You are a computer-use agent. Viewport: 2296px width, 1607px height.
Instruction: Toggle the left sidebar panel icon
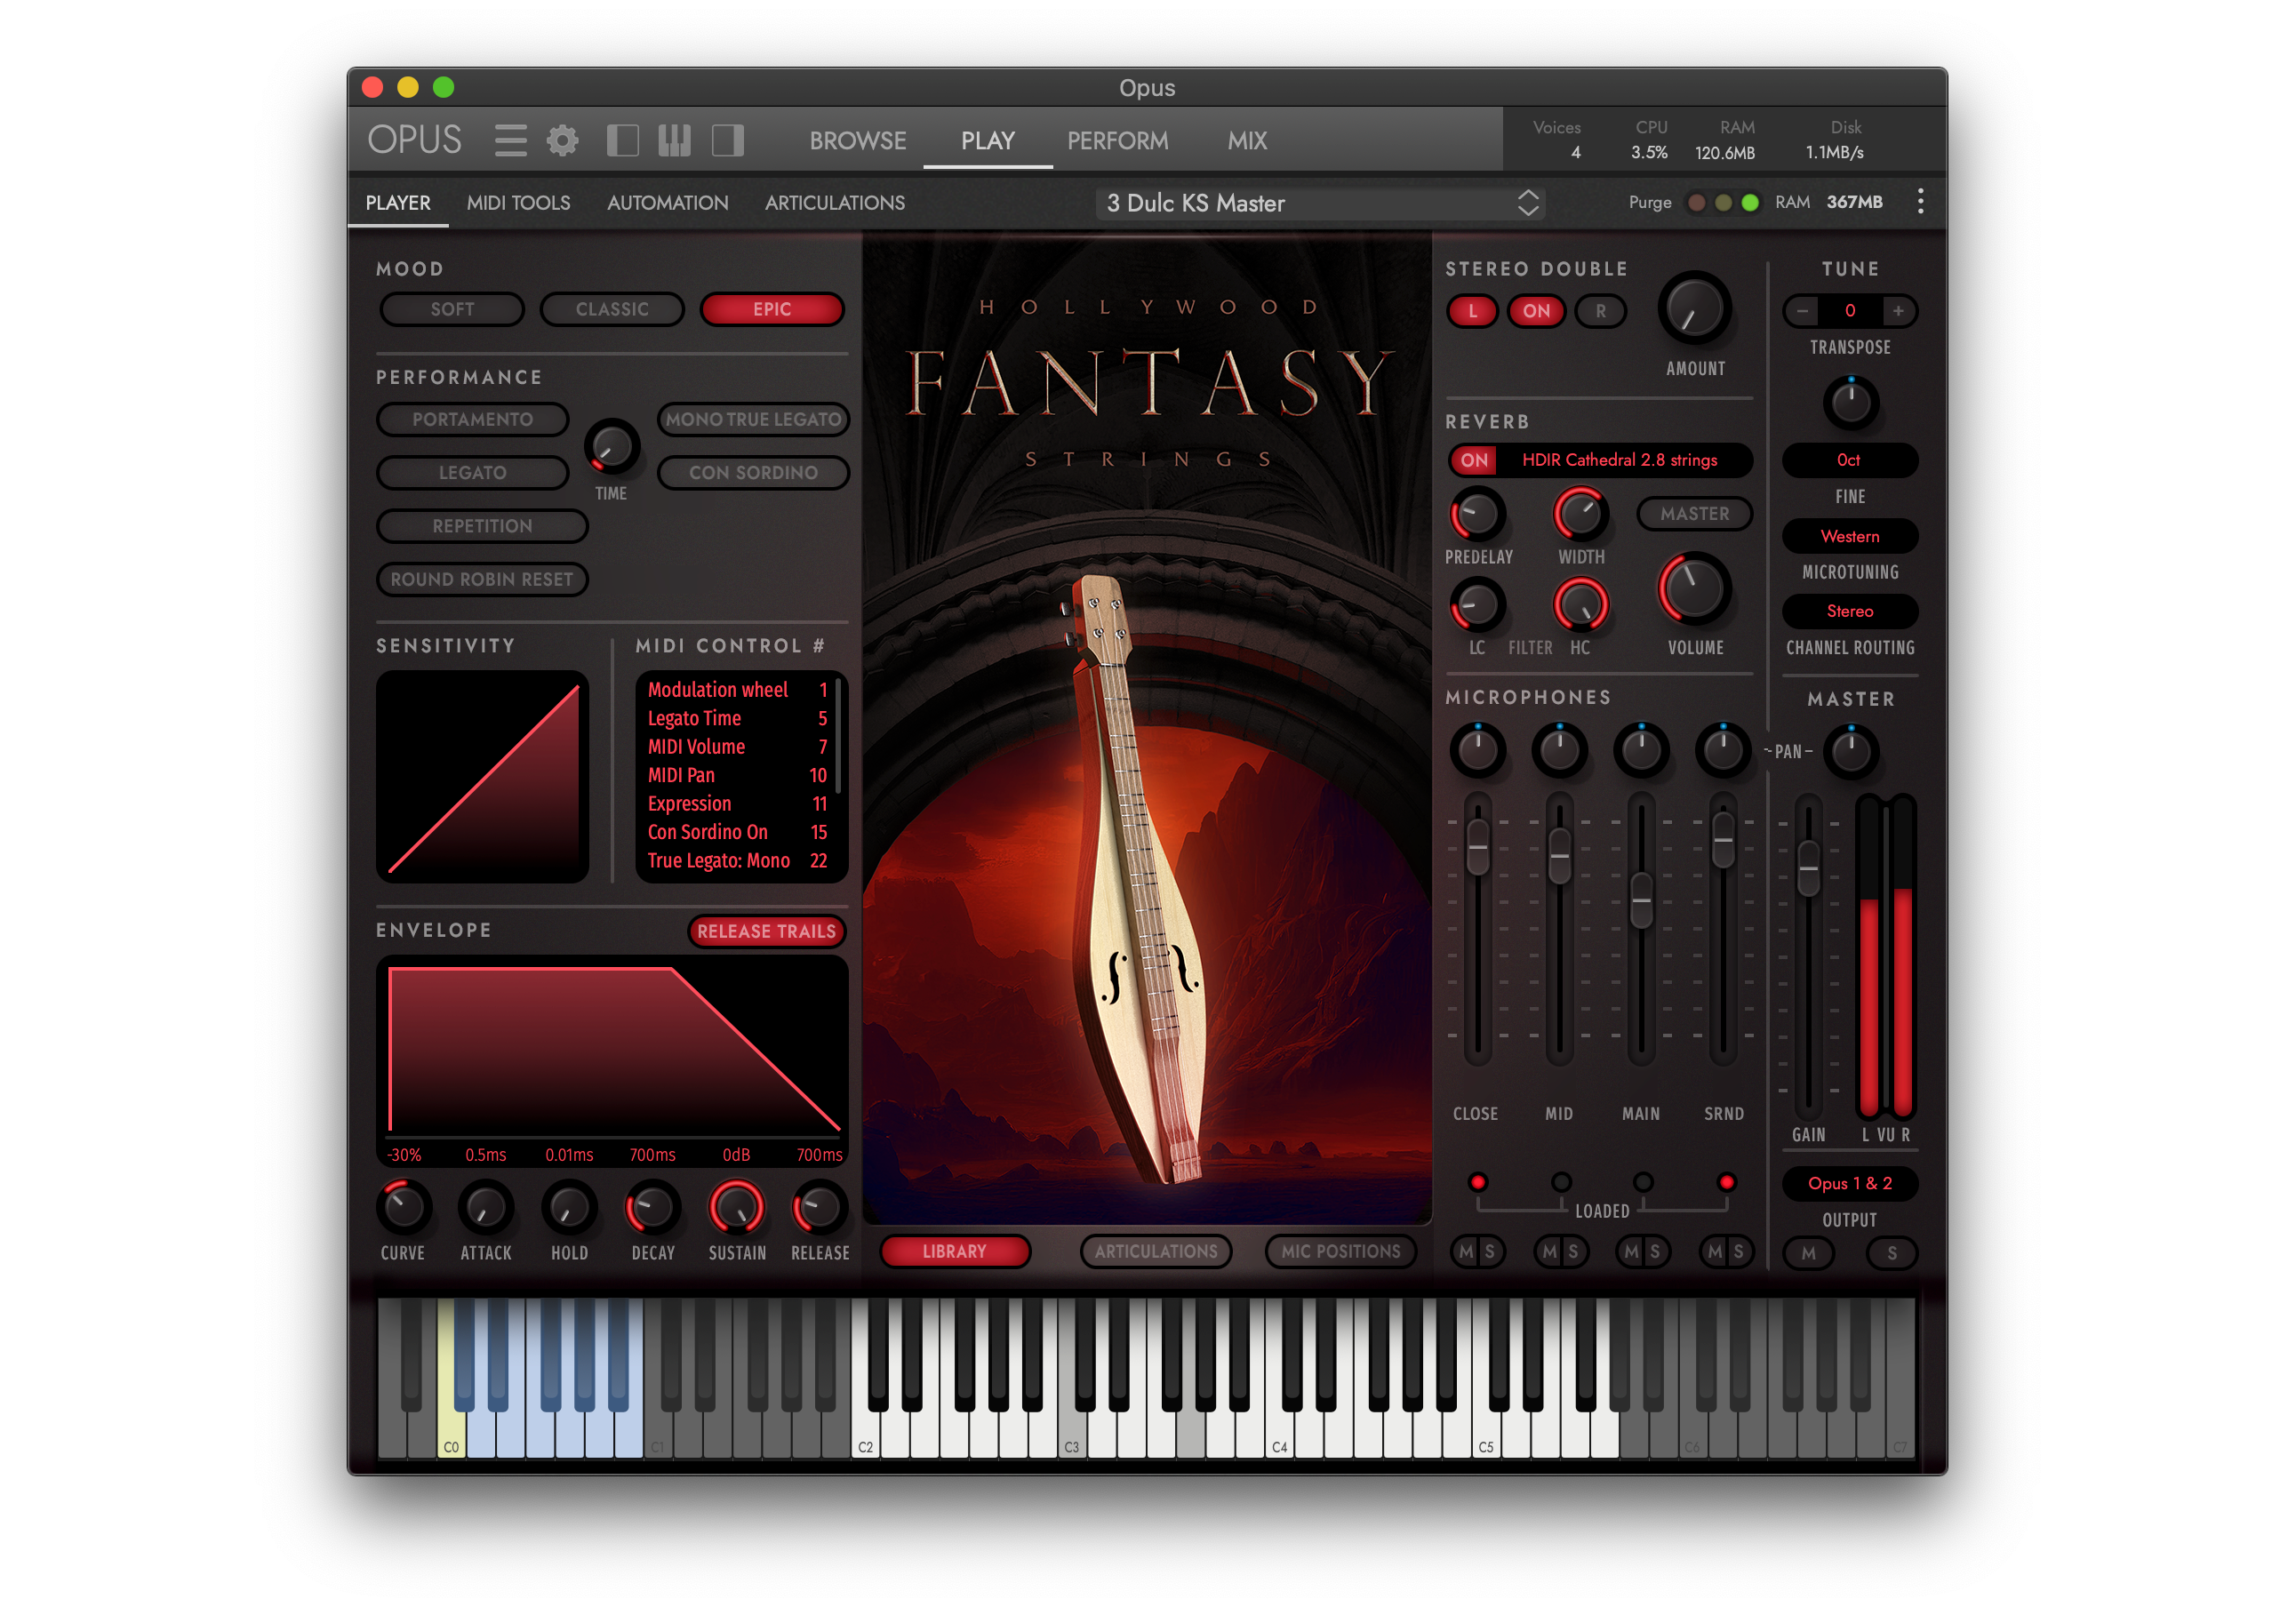coord(623,141)
